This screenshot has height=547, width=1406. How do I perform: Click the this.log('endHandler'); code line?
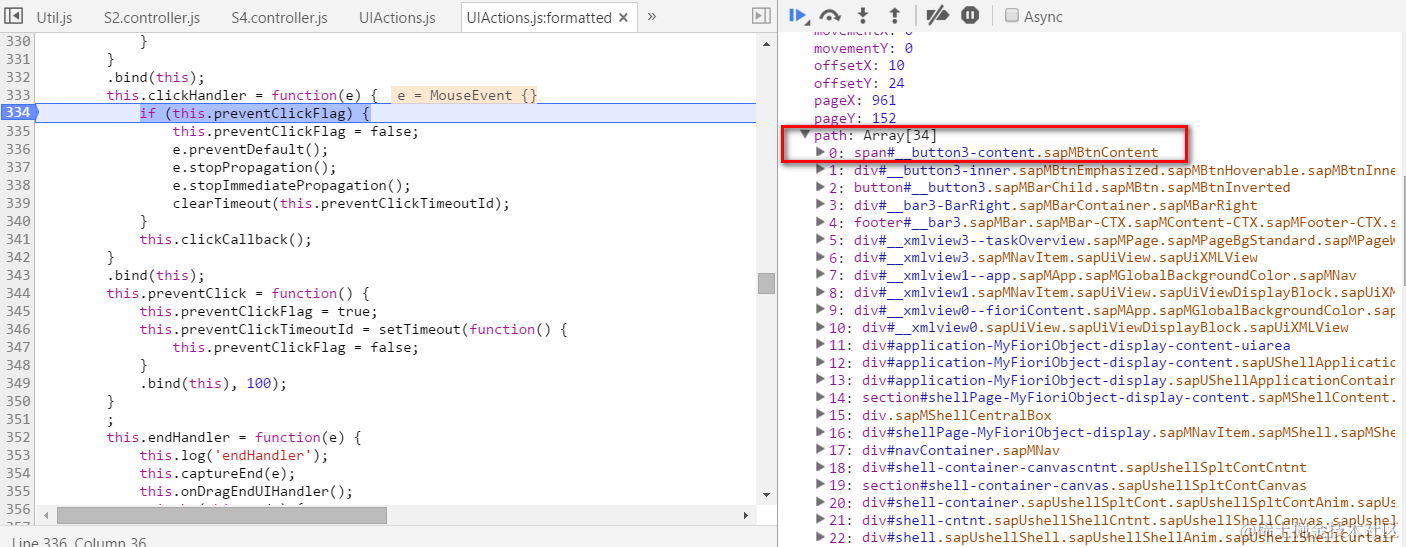(x=234, y=455)
